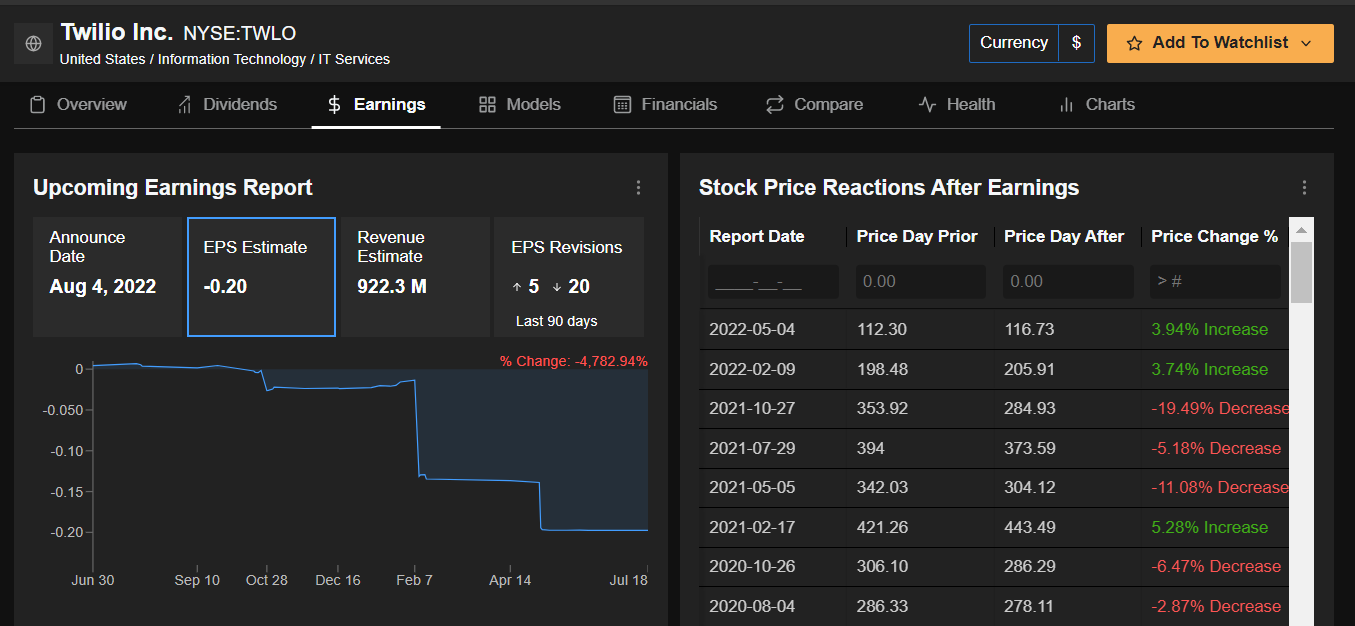Click the United States breadcrumb text
This screenshot has height=626, width=1355.
[x=102, y=60]
